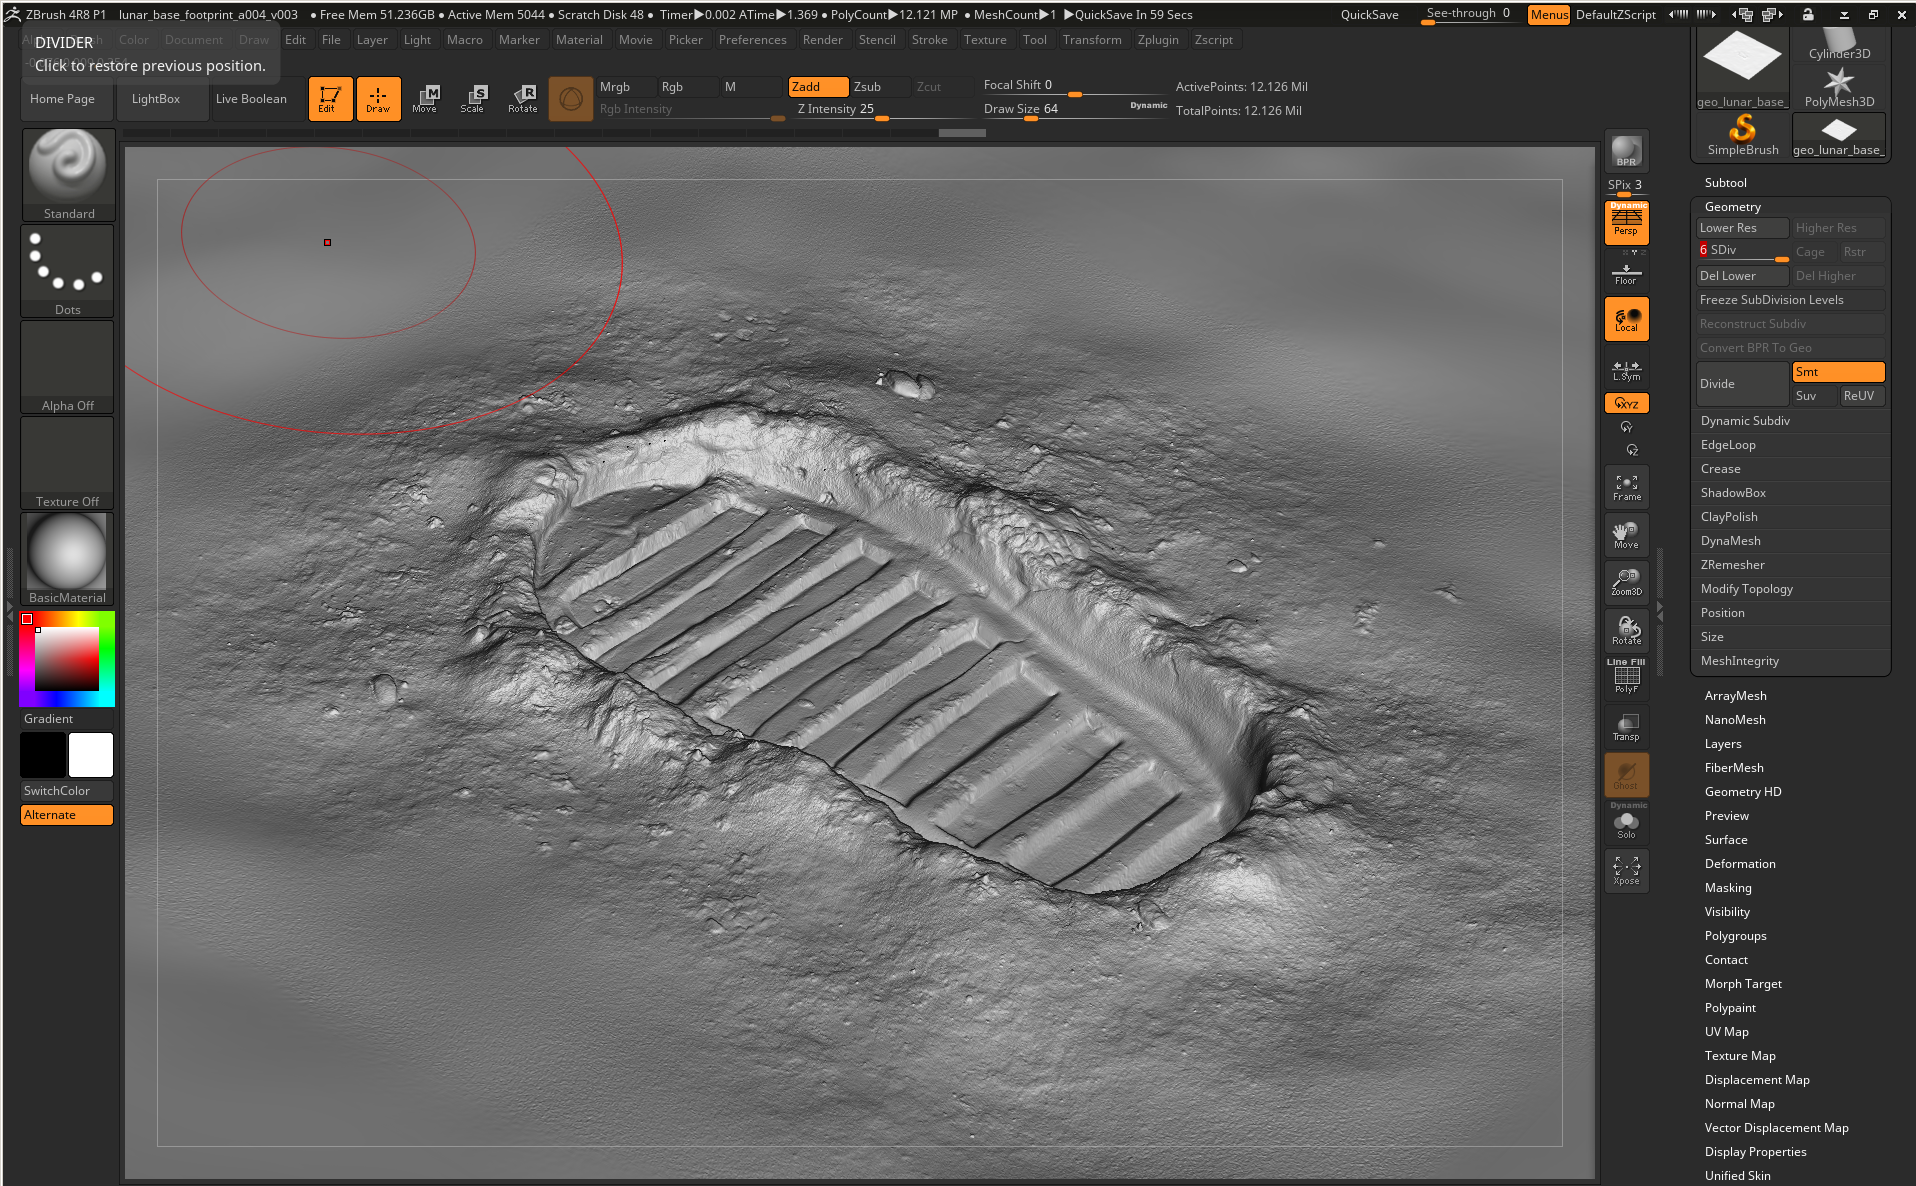Click the SDiv level slider
Image resolution: width=1916 pixels, height=1186 pixels.
coord(1742,252)
